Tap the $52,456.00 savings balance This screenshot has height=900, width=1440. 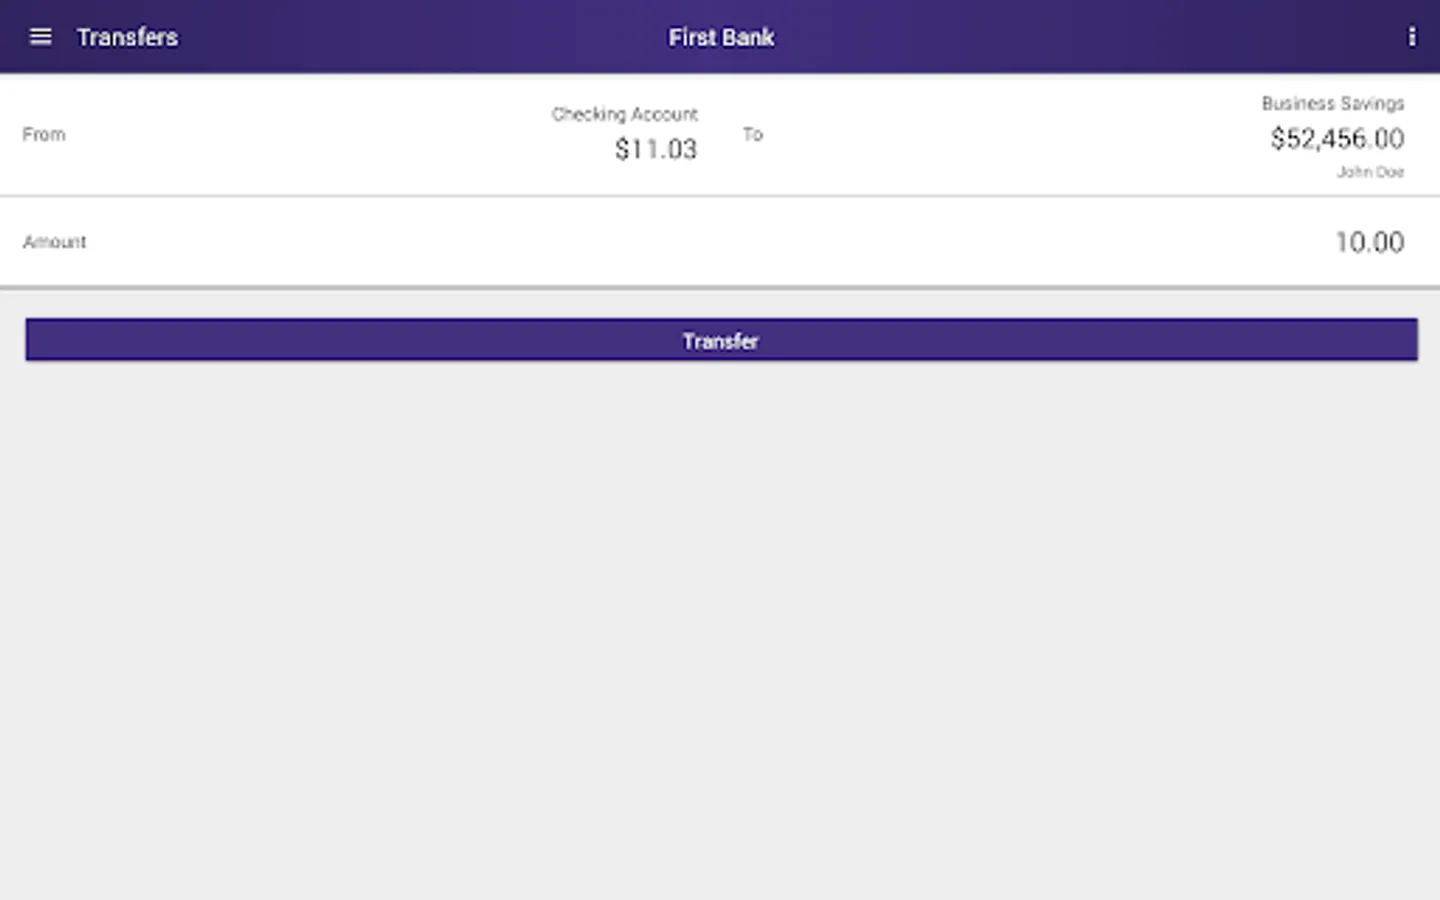(1337, 139)
